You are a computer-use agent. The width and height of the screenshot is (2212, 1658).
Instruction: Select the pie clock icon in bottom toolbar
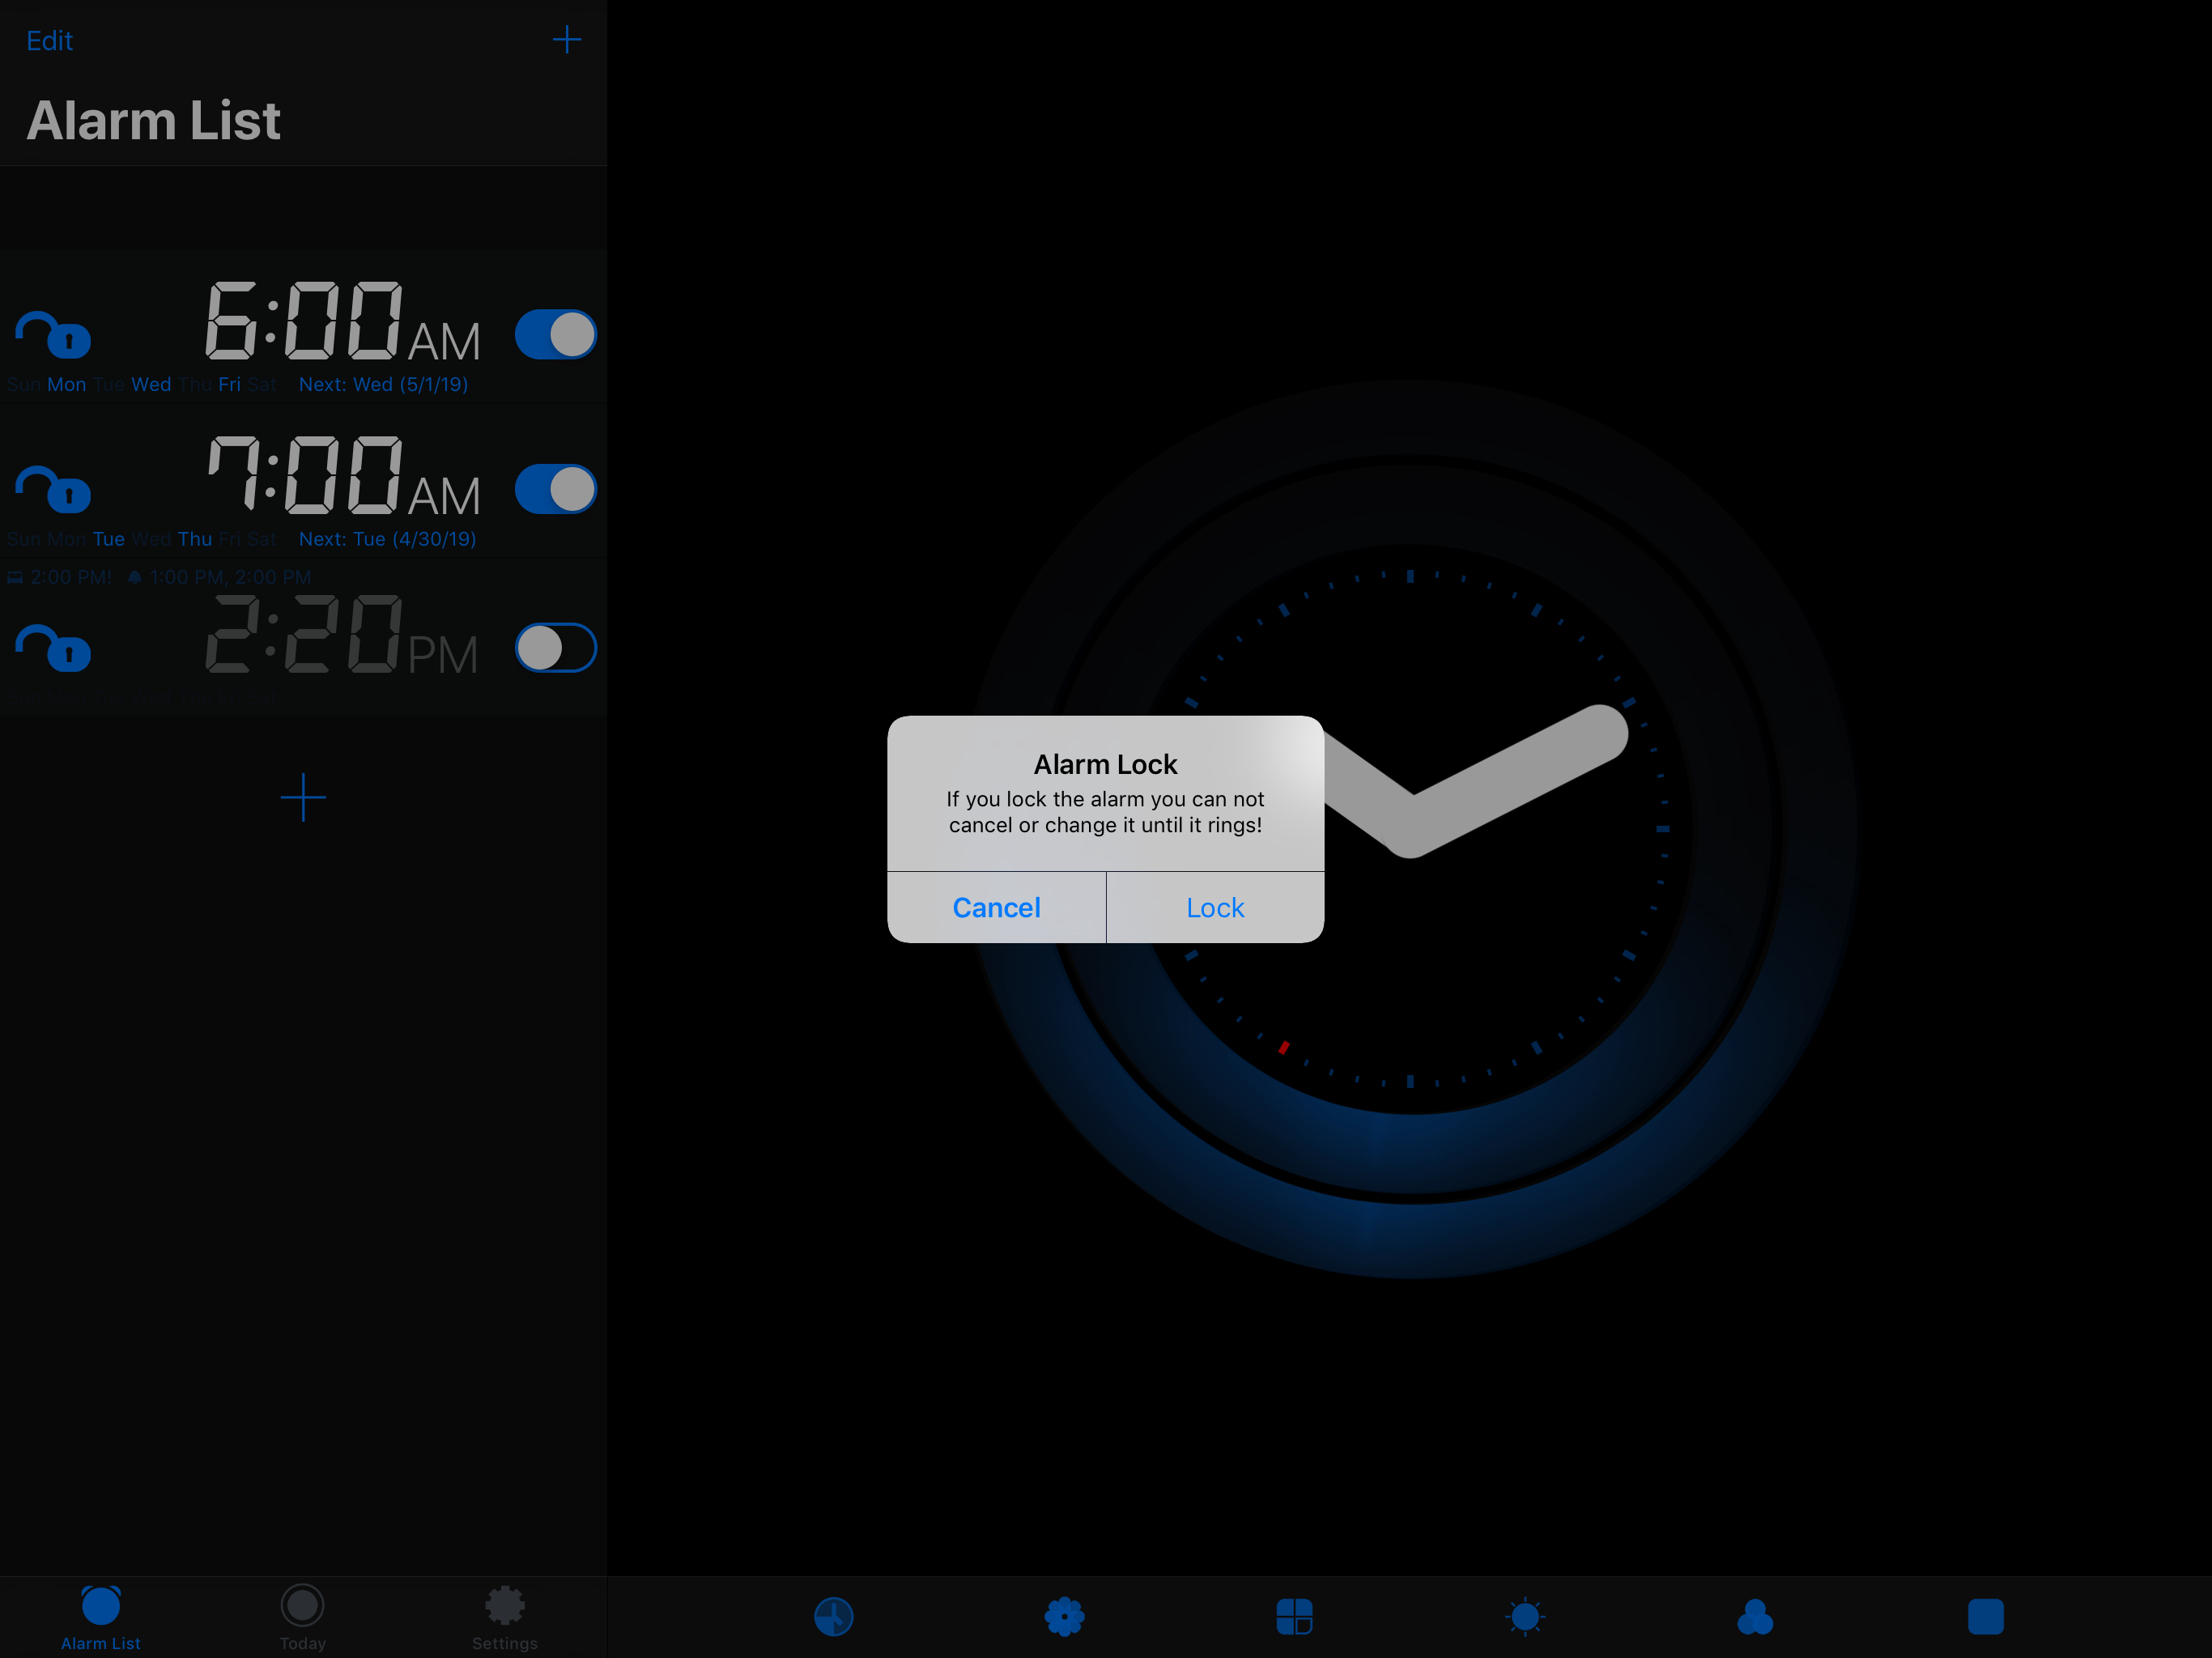coord(833,1616)
